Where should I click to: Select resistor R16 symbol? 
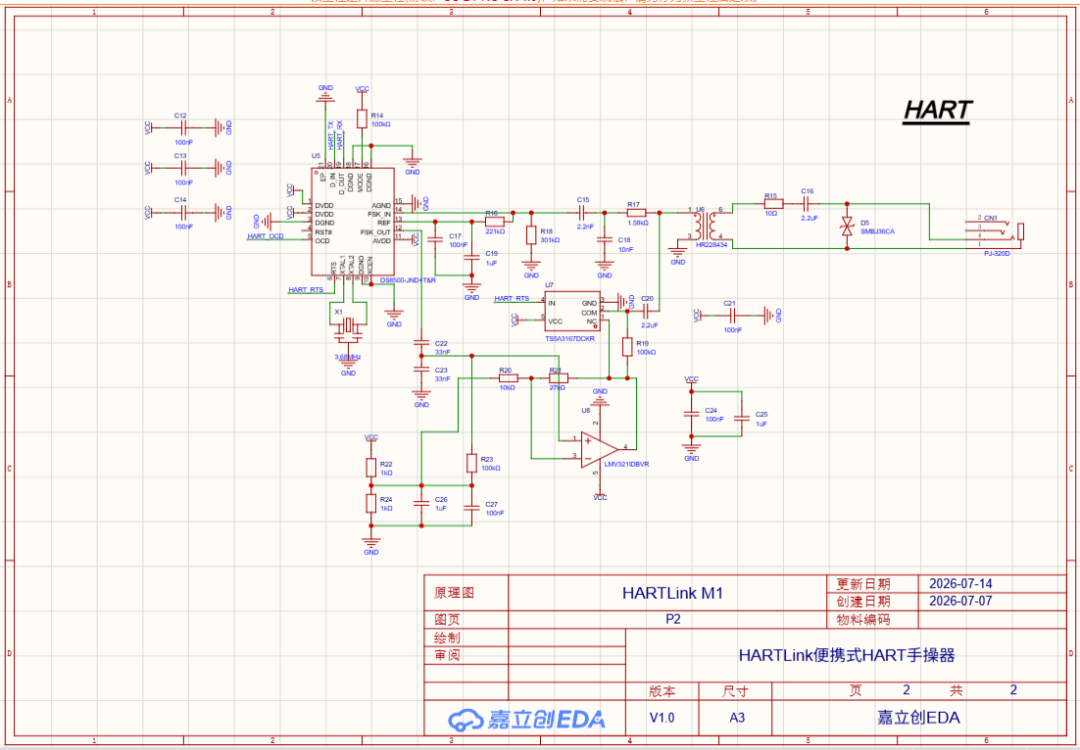click(495, 221)
